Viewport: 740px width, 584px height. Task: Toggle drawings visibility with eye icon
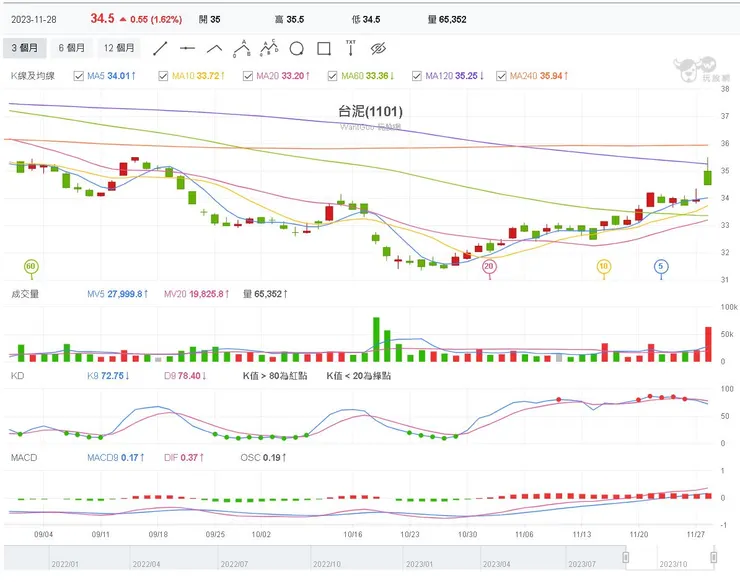pyautogui.click(x=378, y=48)
